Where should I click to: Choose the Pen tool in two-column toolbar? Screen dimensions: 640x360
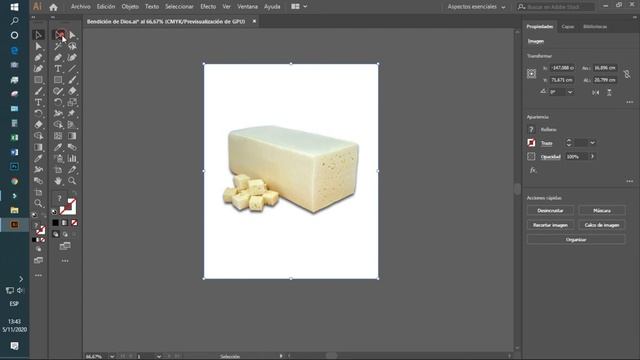58,58
